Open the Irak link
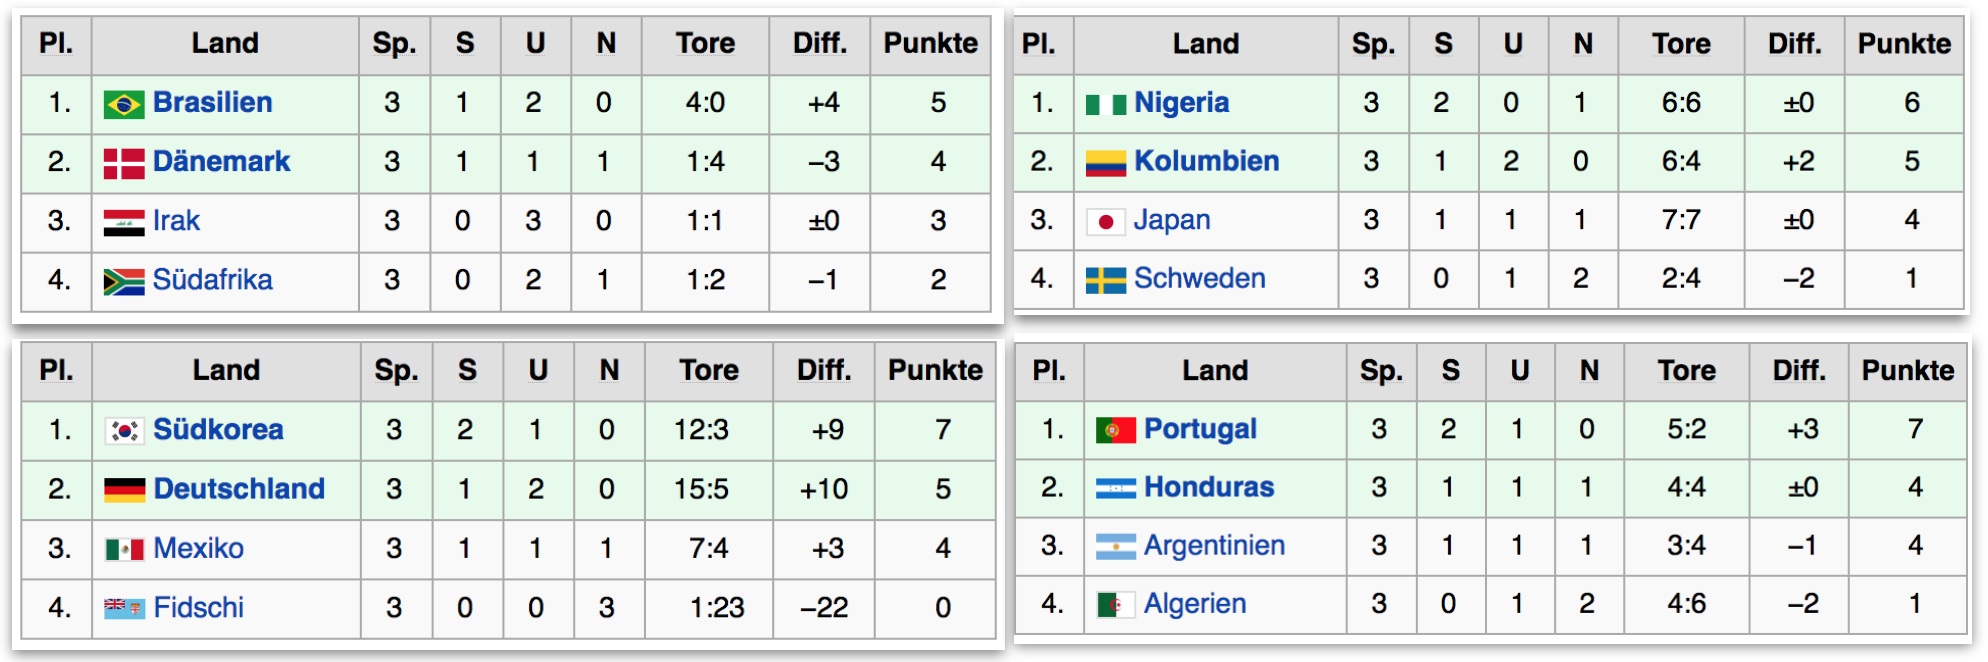This screenshot has height=662, width=1988. (x=176, y=221)
